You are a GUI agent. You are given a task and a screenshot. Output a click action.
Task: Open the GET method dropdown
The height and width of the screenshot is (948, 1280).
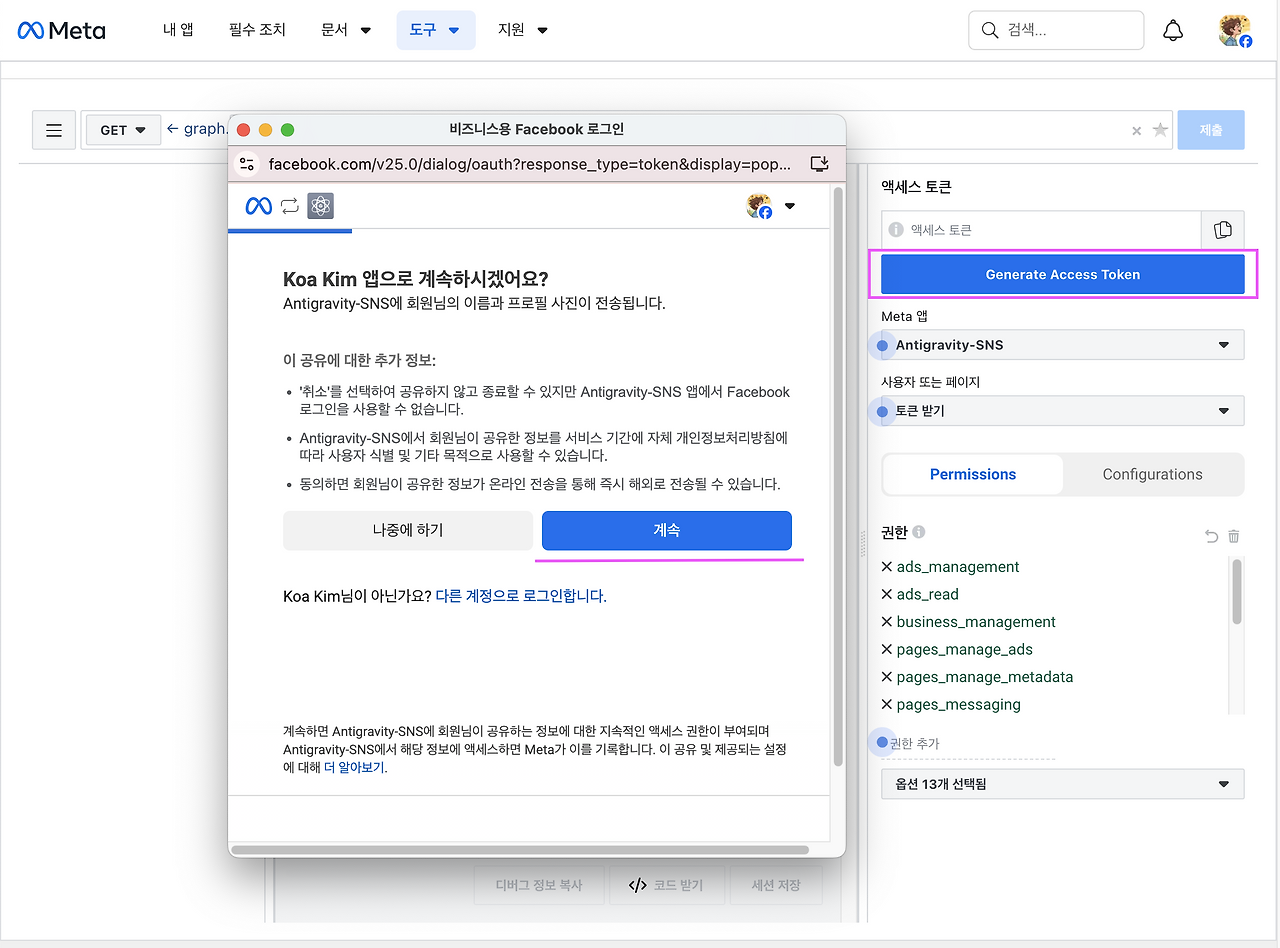click(x=123, y=130)
